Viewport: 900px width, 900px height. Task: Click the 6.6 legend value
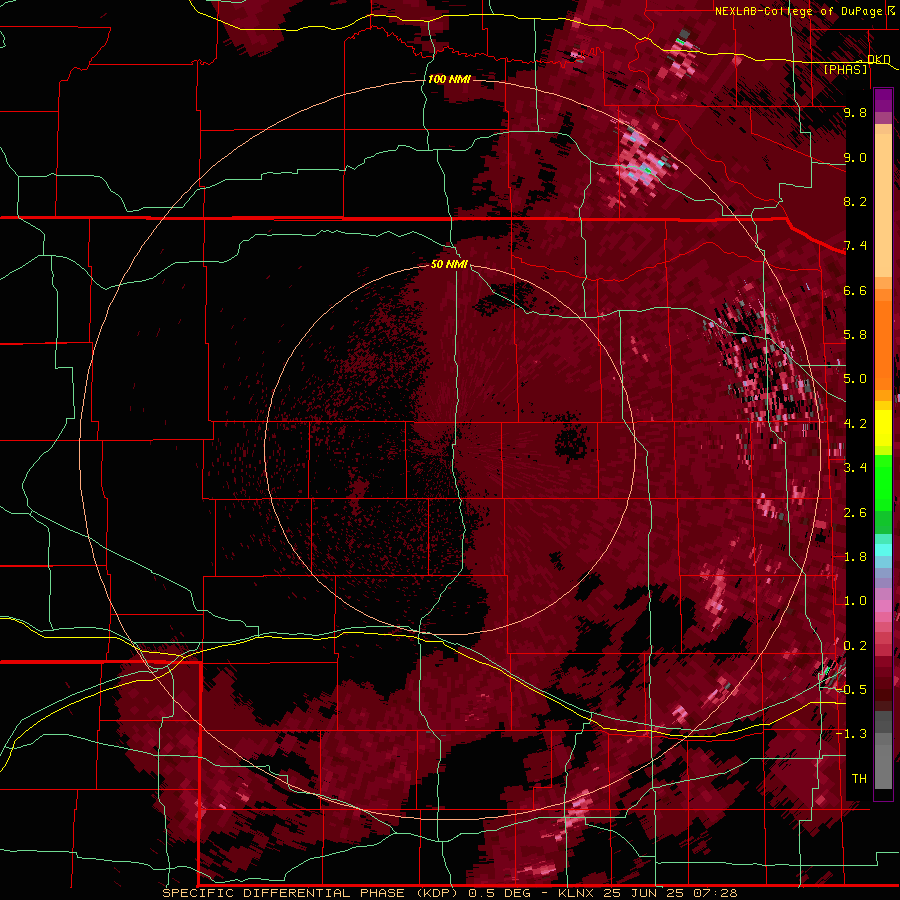[855, 290]
